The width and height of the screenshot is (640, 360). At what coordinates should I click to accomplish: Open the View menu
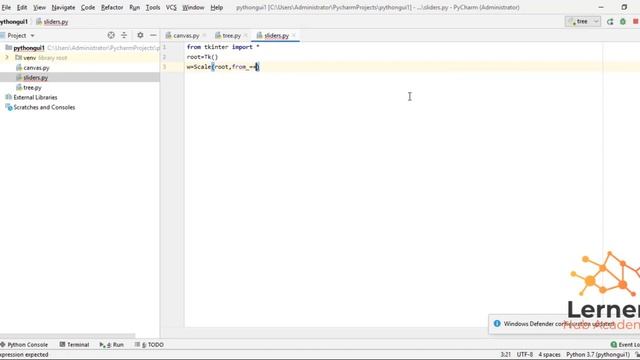pyautogui.click(x=39, y=7)
